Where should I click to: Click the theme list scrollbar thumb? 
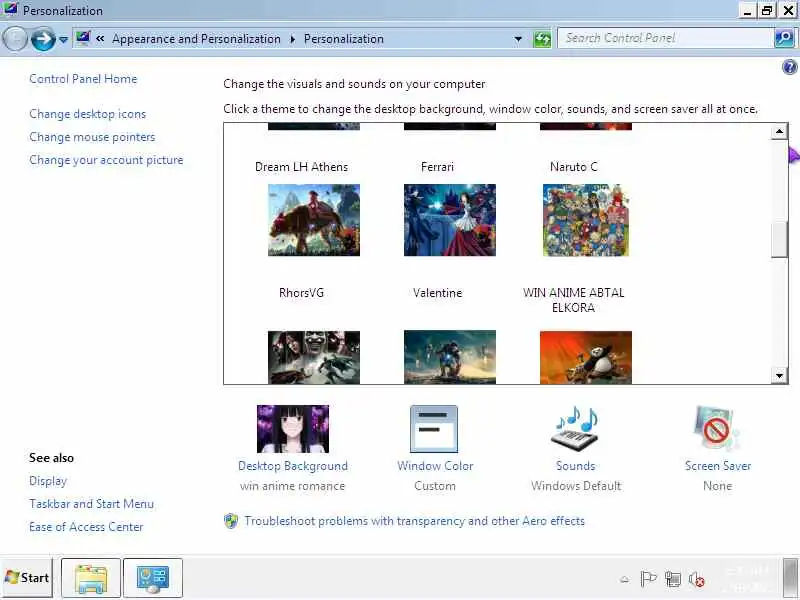[779, 240]
